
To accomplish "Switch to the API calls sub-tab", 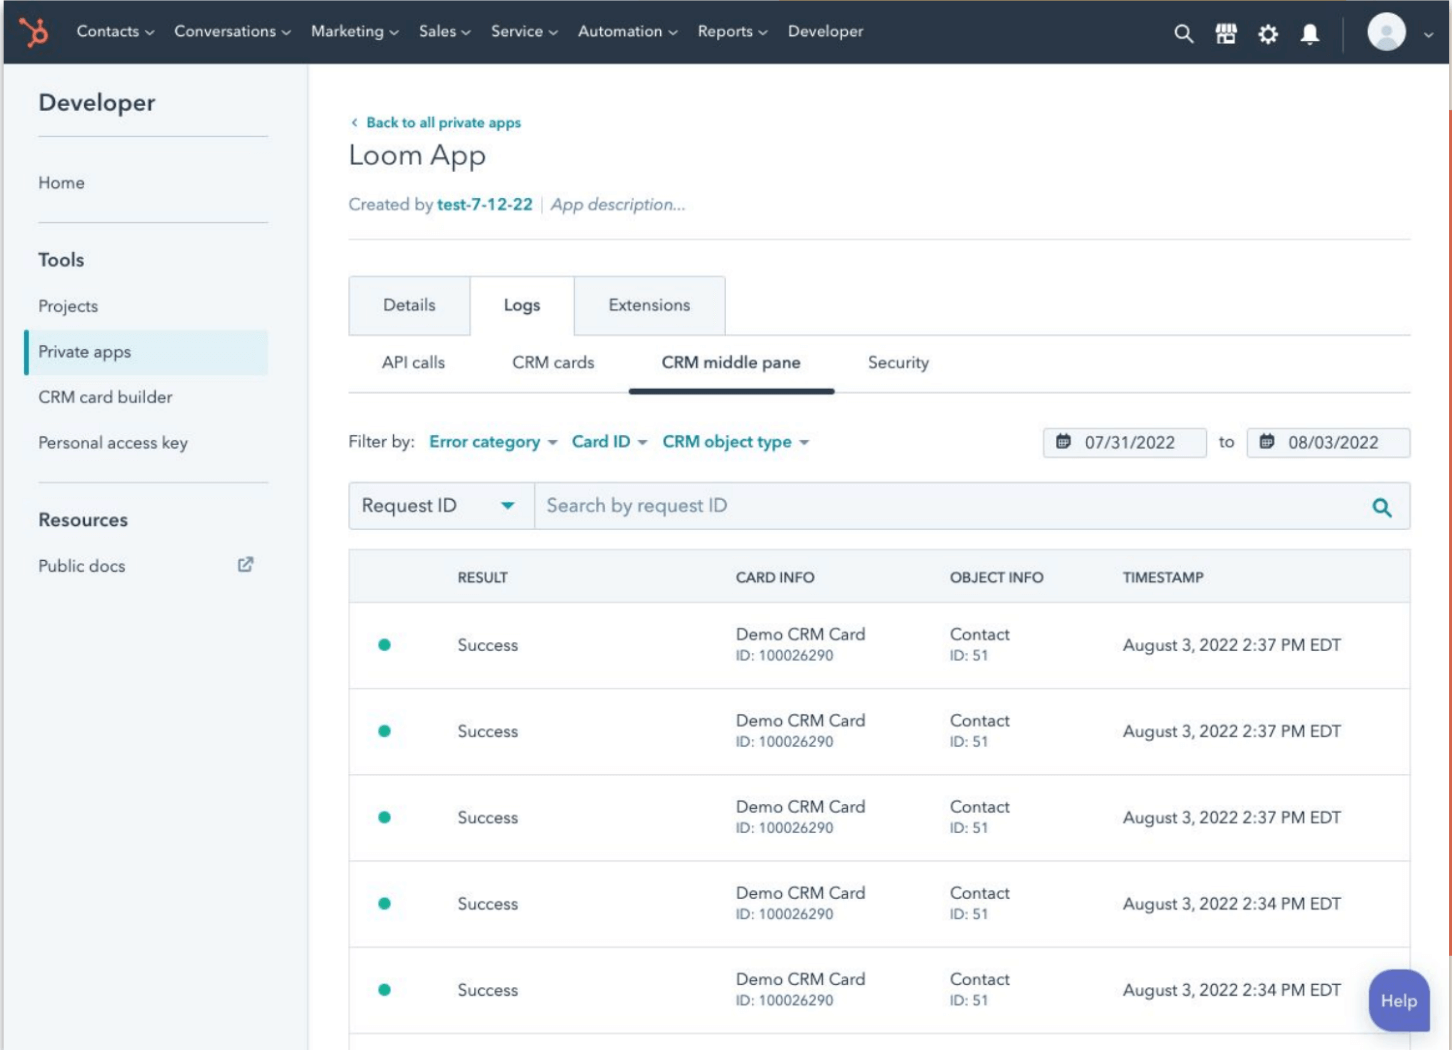I will click(413, 363).
